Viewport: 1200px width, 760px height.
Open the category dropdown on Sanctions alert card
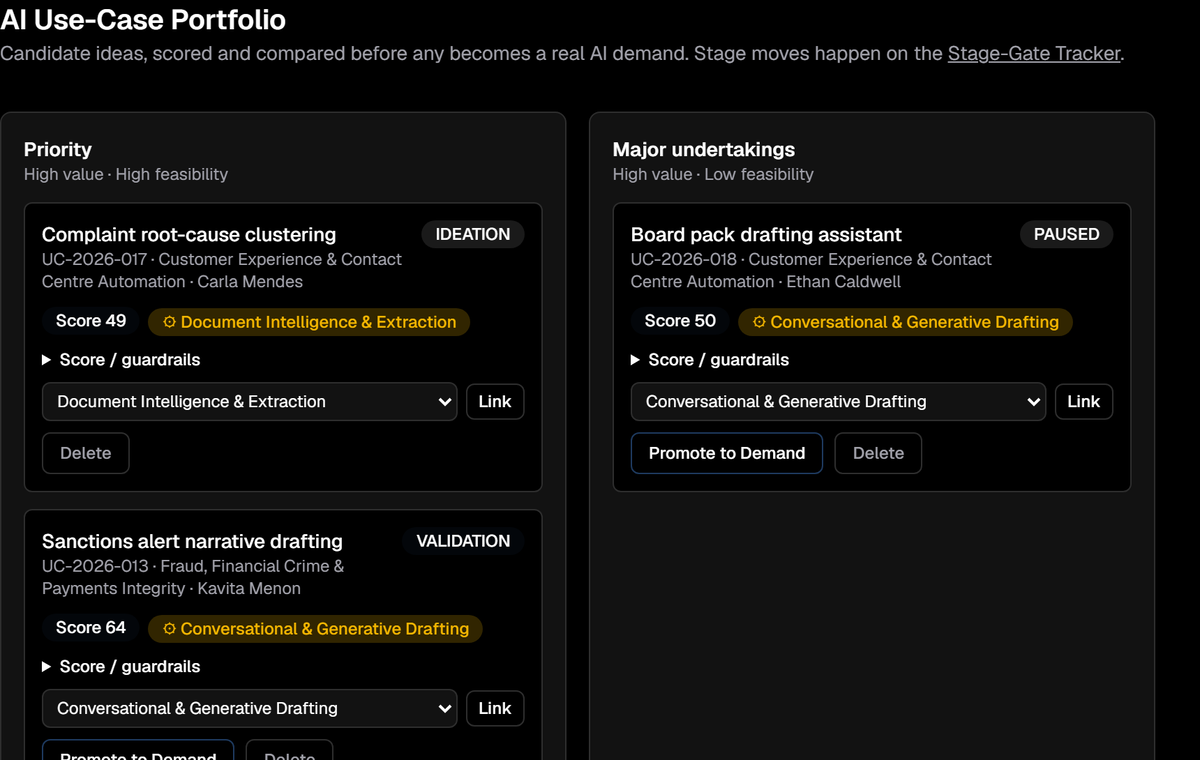click(x=250, y=709)
